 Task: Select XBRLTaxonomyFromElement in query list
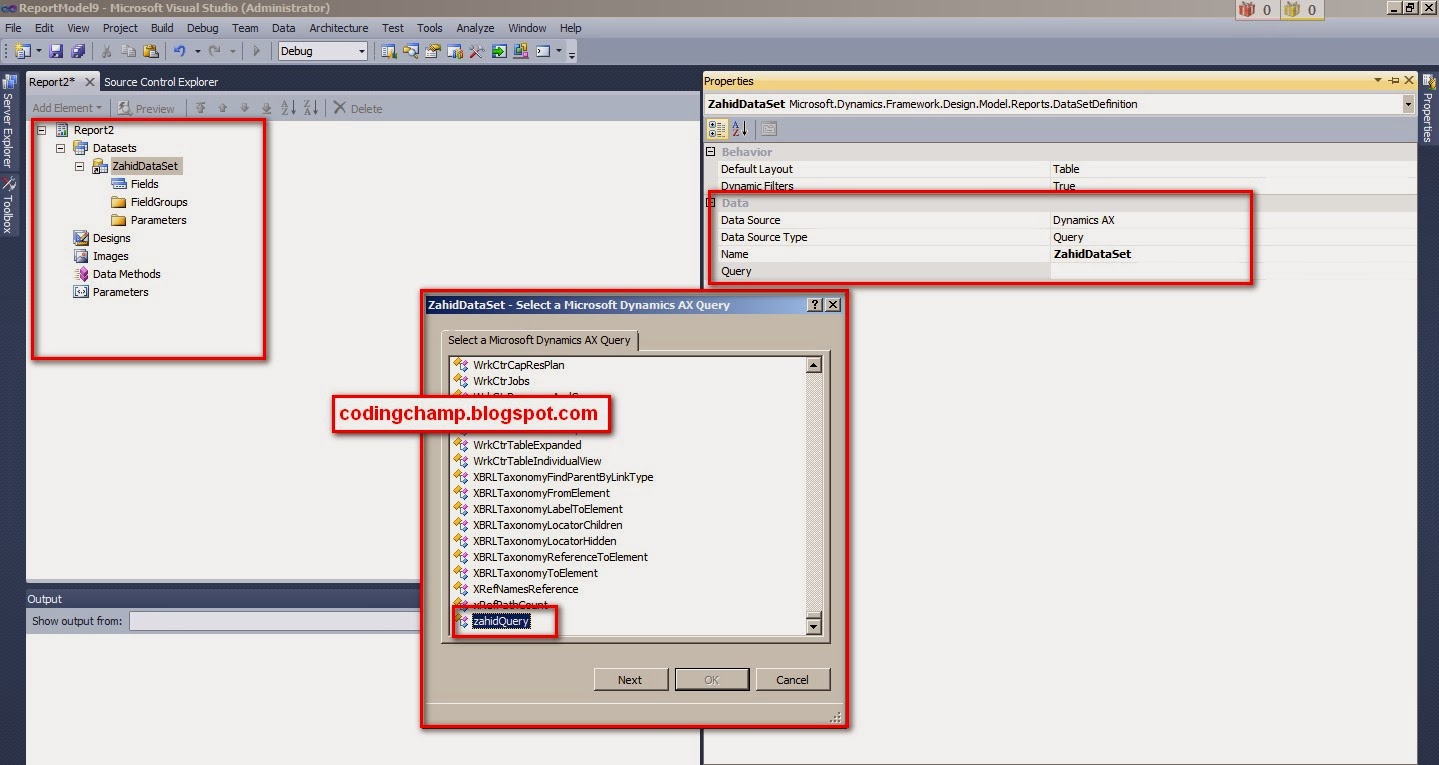click(x=541, y=493)
